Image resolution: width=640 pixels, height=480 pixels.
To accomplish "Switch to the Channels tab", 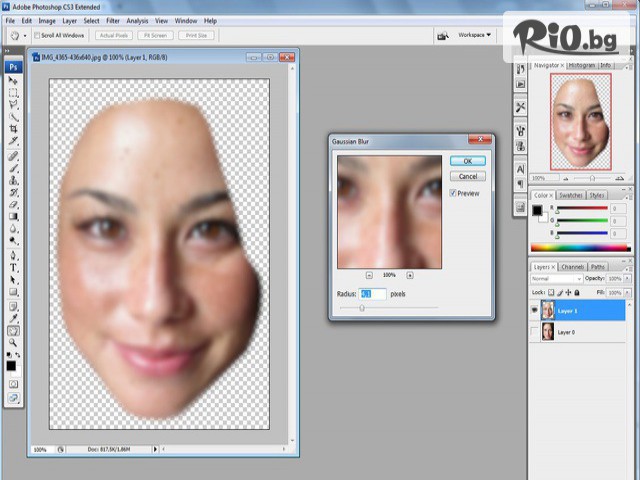I will [x=572, y=267].
